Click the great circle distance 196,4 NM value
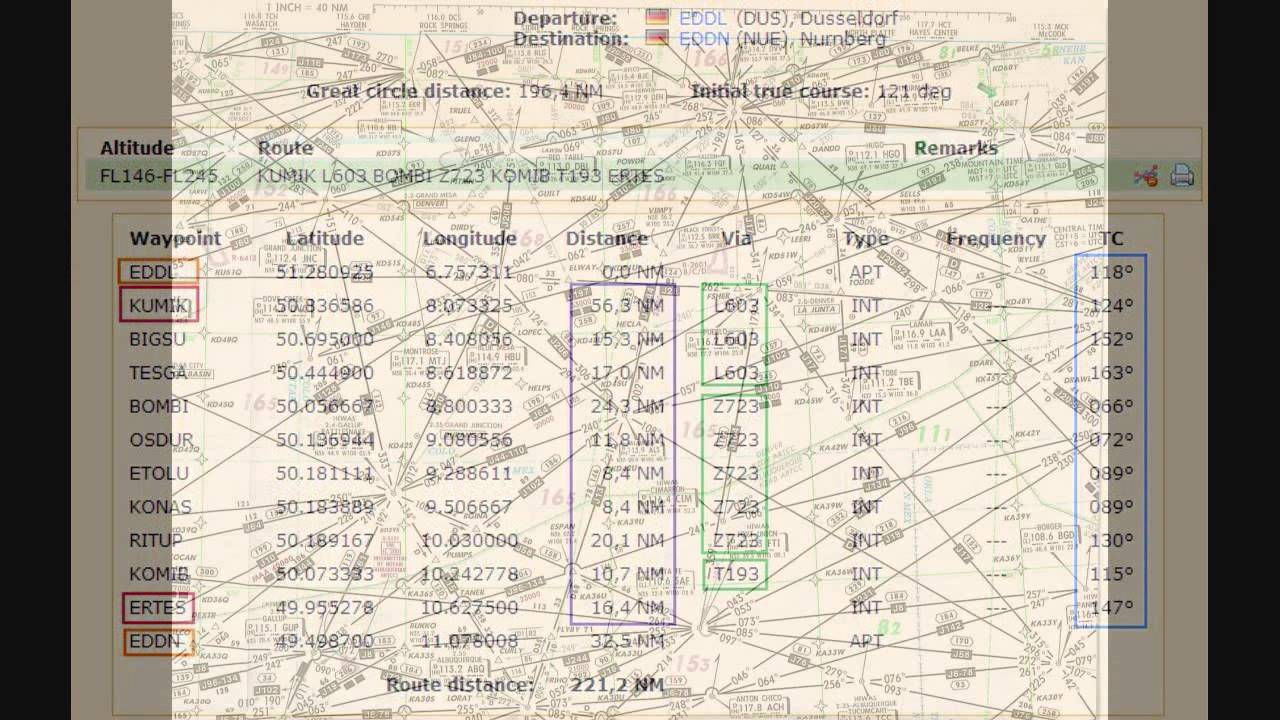Image resolution: width=1280 pixels, height=720 pixels. 560,91
